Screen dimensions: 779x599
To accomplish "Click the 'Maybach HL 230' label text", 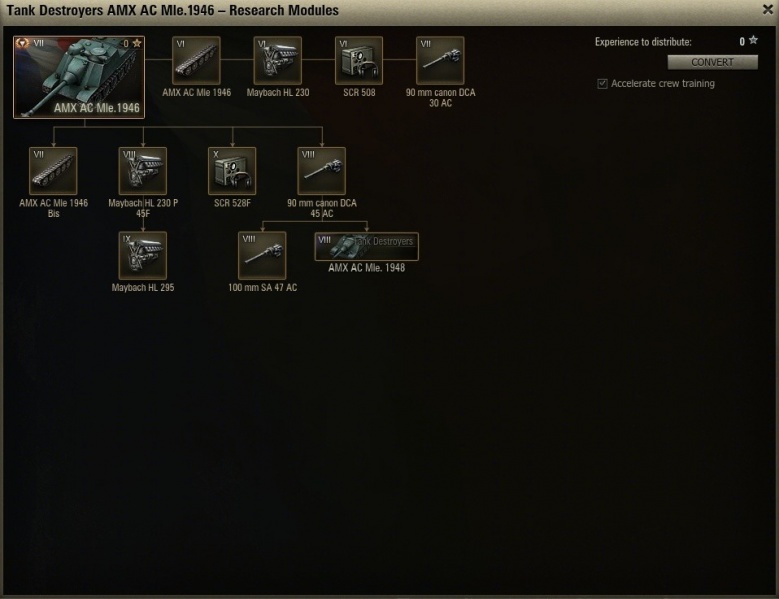I will click(278, 92).
